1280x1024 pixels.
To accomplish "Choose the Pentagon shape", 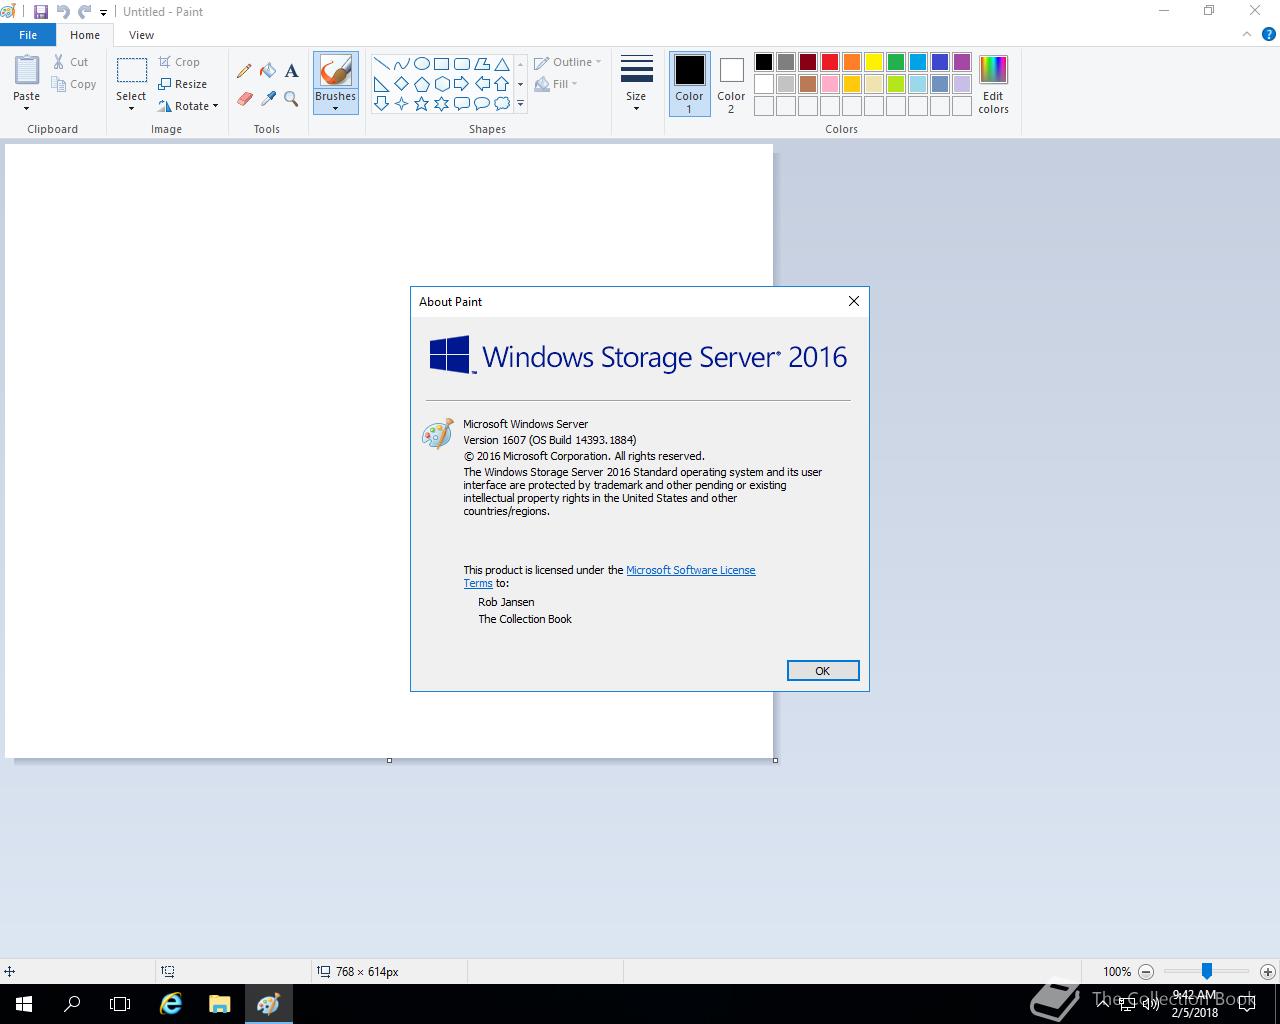I will tap(421, 84).
